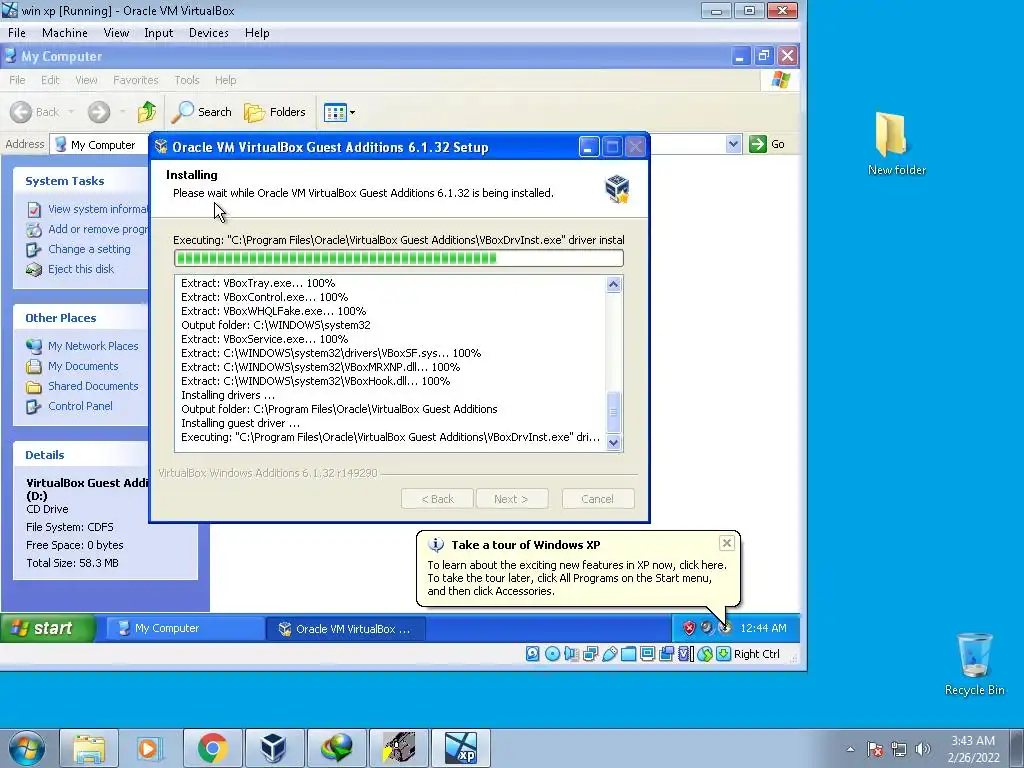Open Windows Media Player from host taskbar
This screenshot has height=768, width=1024.
point(148,748)
